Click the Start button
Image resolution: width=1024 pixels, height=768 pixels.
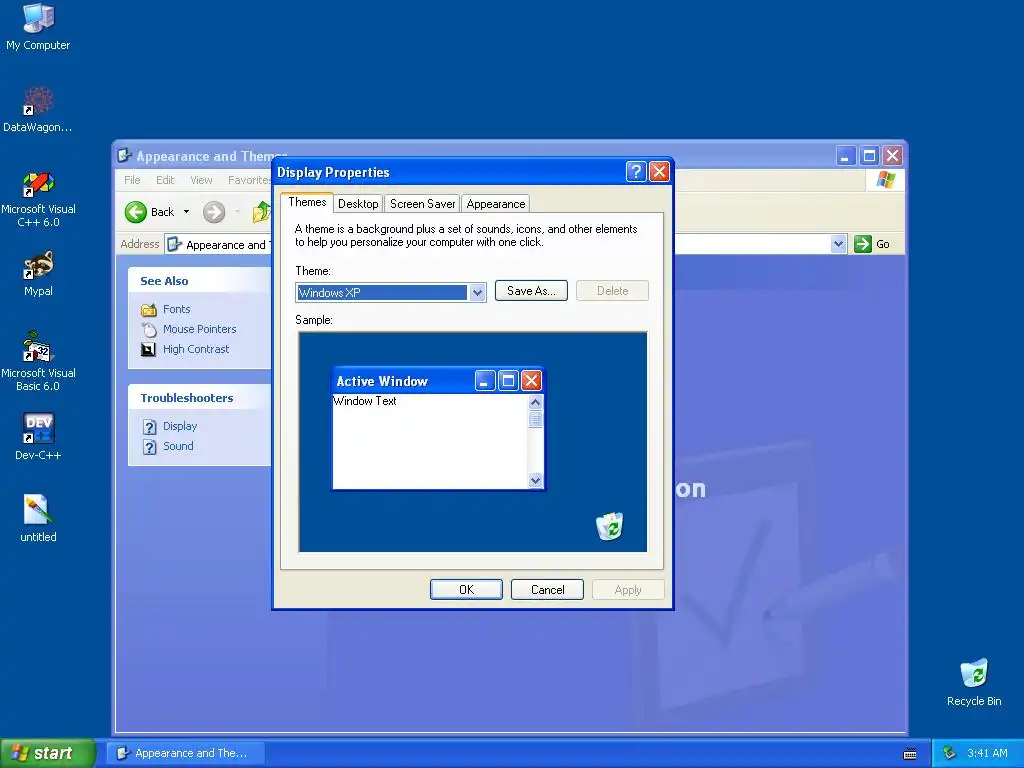(x=47, y=753)
